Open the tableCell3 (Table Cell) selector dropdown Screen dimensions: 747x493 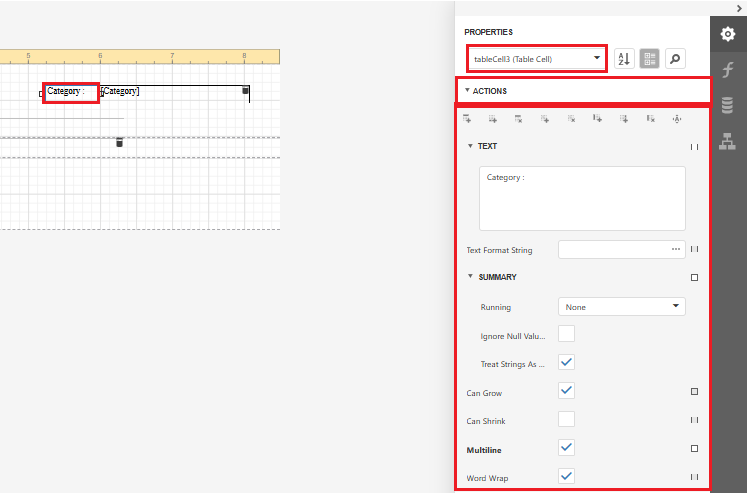tap(537, 59)
